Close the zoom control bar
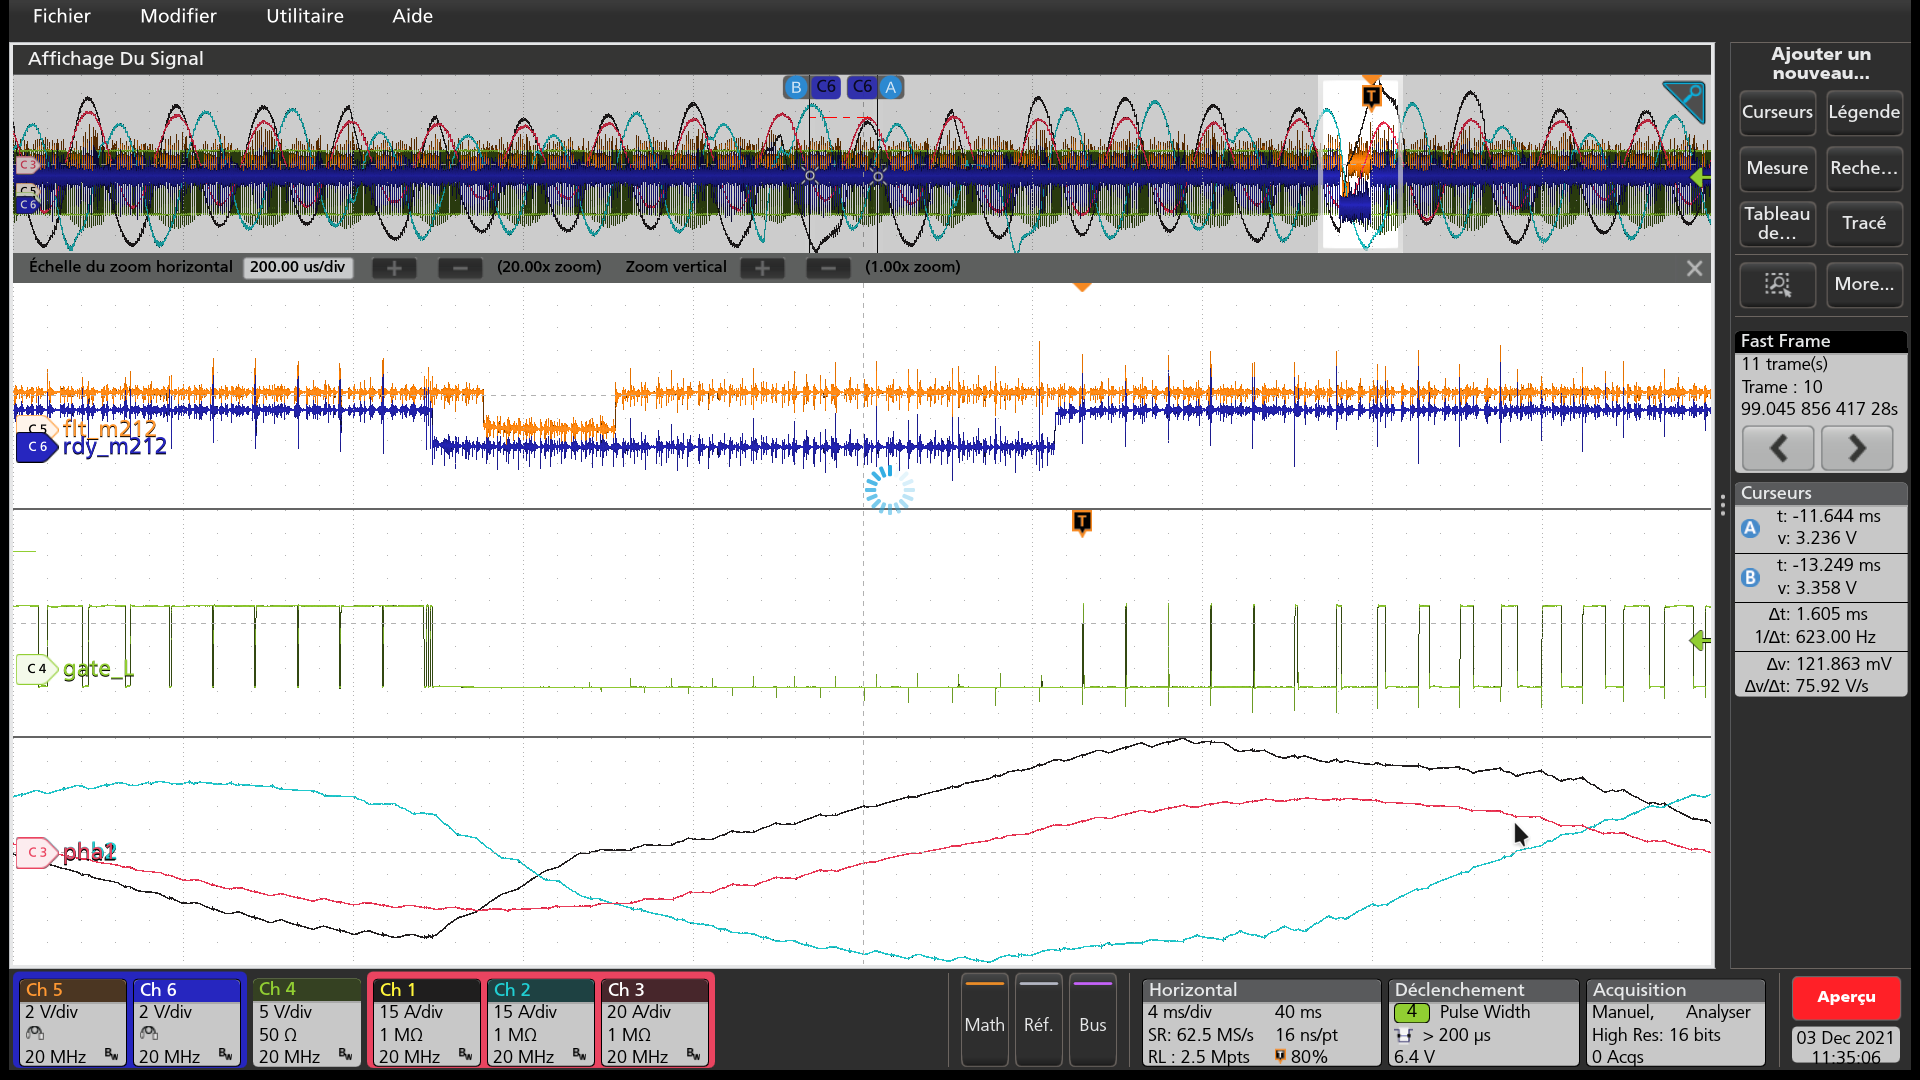The image size is (1920, 1080). (1694, 268)
